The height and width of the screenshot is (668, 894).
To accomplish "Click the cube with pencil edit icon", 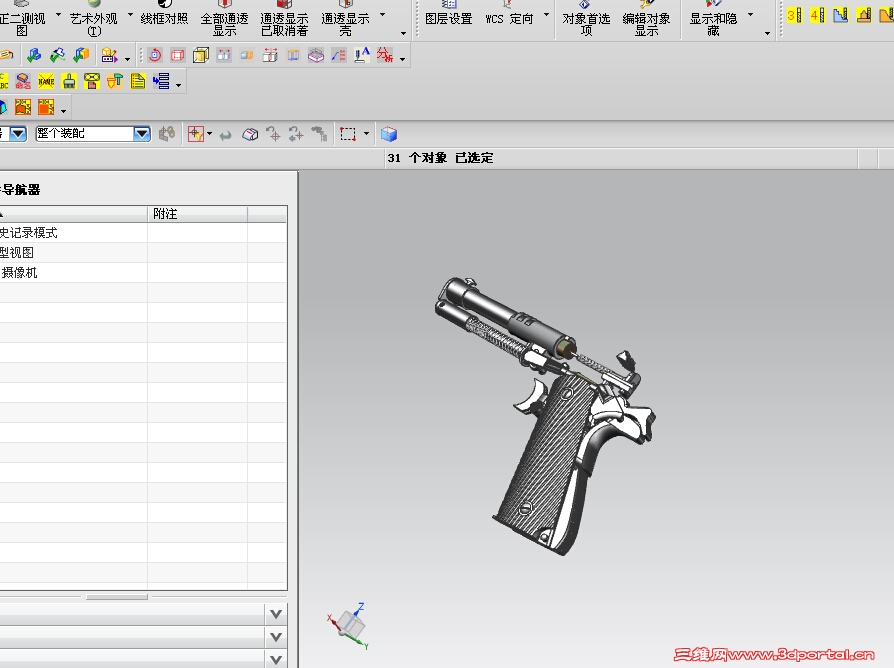I will (109, 55).
